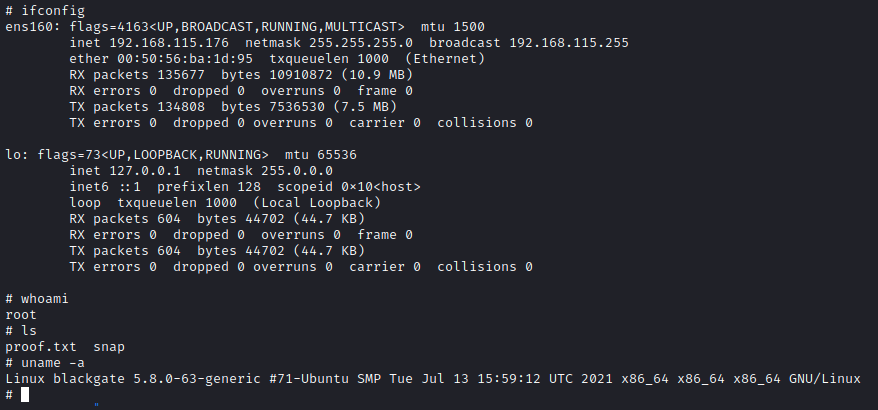The width and height of the screenshot is (878, 410).
Task: Click the snap directory name
Action: pos(109,347)
